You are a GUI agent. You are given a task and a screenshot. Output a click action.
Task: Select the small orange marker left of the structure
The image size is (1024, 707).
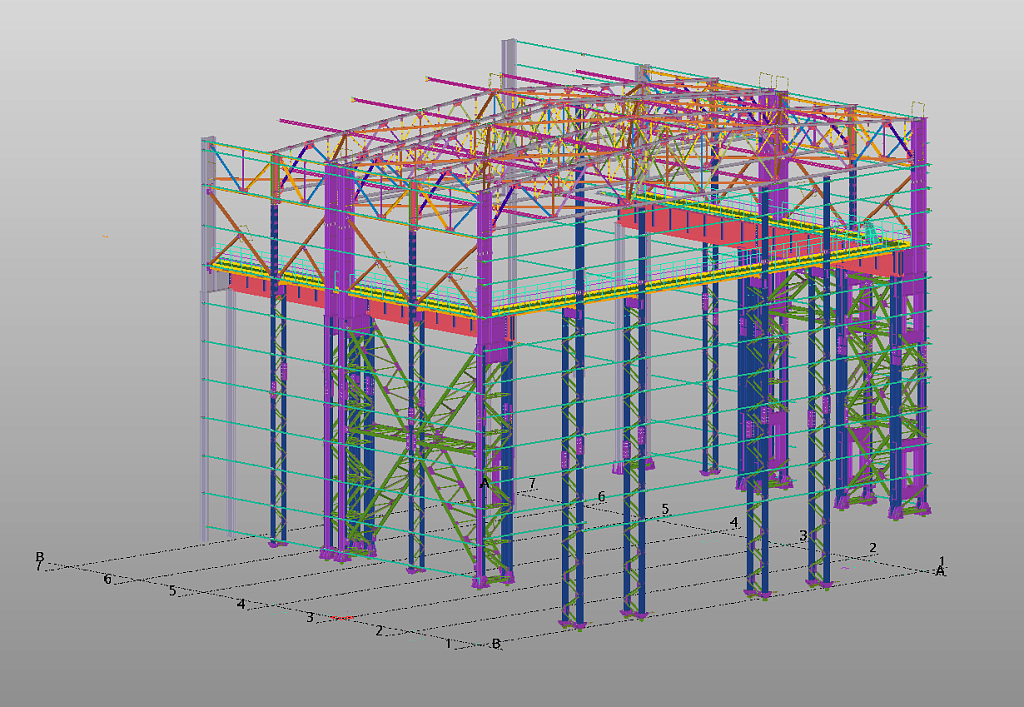[105, 236]
